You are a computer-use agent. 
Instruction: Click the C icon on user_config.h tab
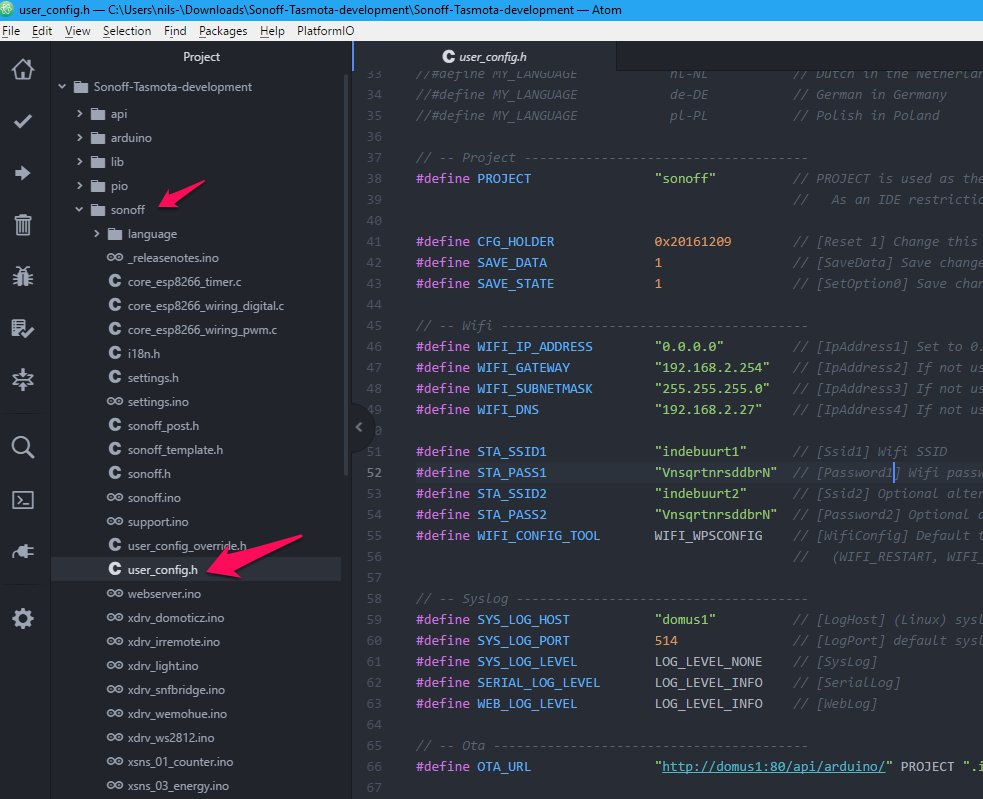click(x=449, y=56)
